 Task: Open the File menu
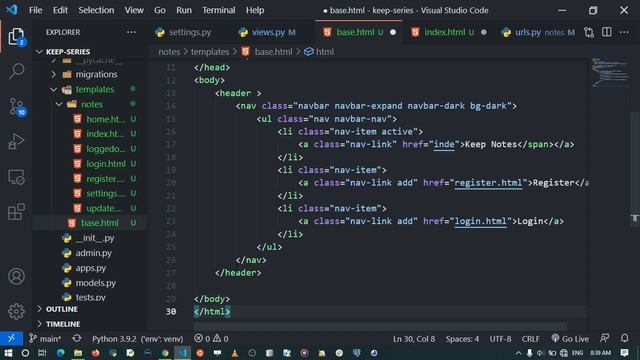(36, 10)
